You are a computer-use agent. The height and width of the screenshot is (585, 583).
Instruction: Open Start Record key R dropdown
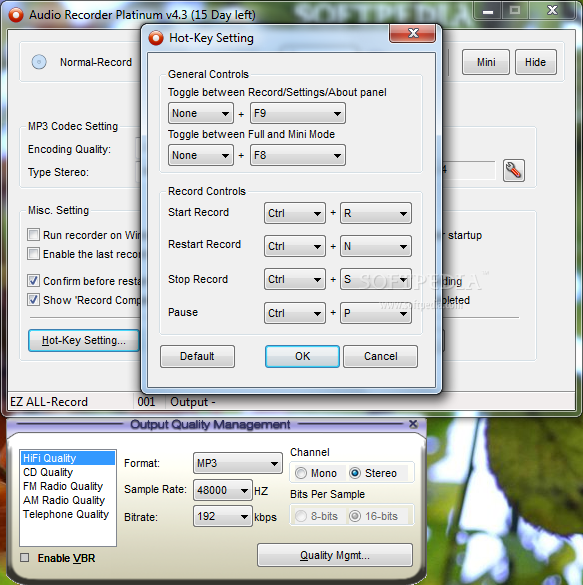coord(376,213)
